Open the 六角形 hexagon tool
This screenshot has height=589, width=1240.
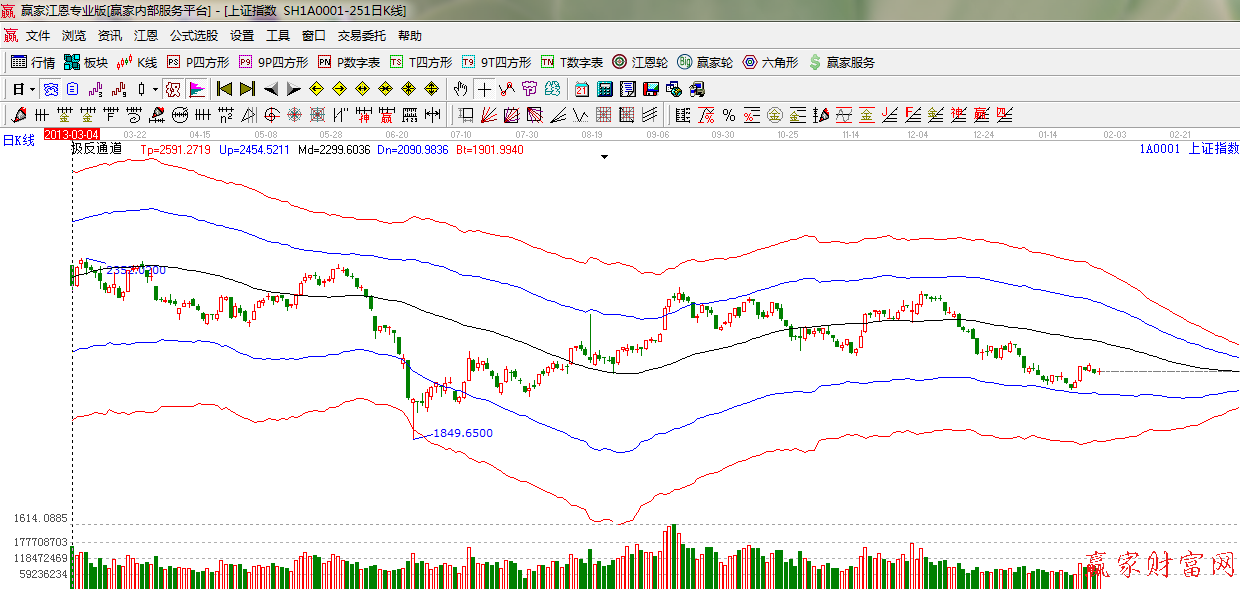click(x=770, y=62)
